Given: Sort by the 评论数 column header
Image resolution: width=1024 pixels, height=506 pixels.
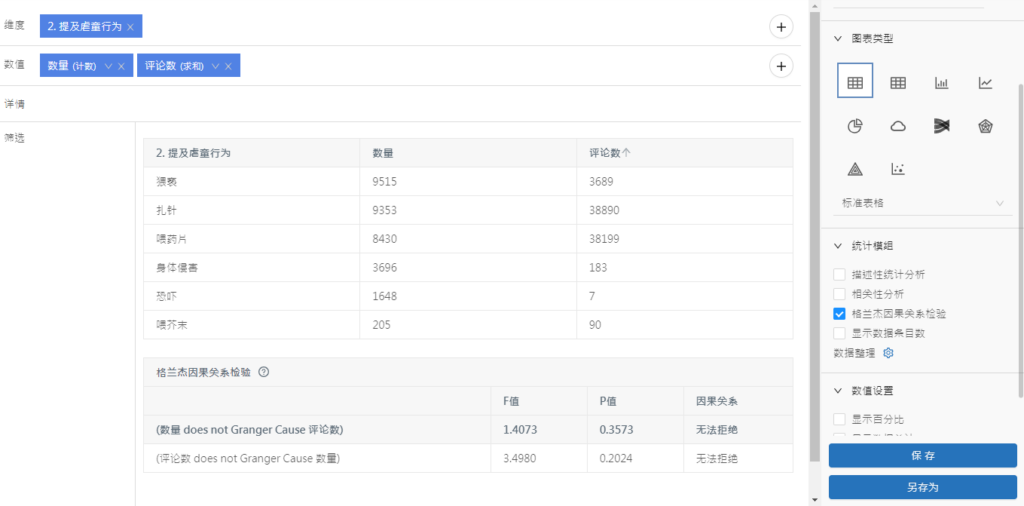Looking at the screenshot, I should point(610,153).
